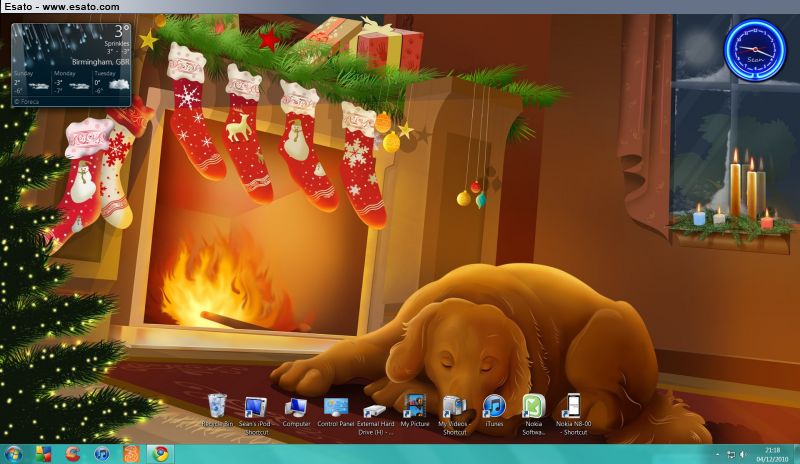Show hidden system tray icons arrow

click(x=717, y=454)
